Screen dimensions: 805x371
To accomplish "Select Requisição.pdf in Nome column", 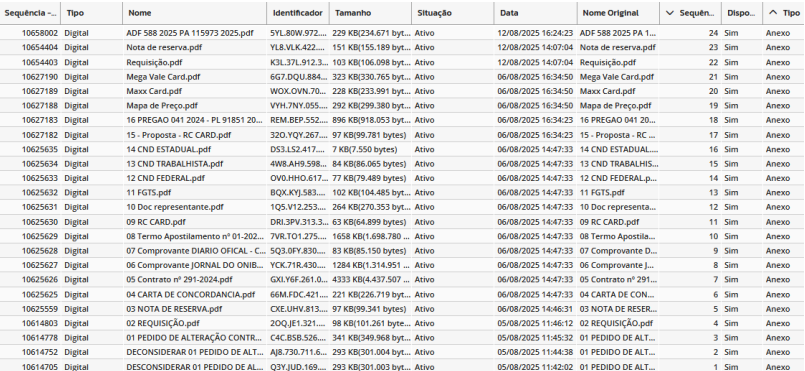I will point(154,62).
